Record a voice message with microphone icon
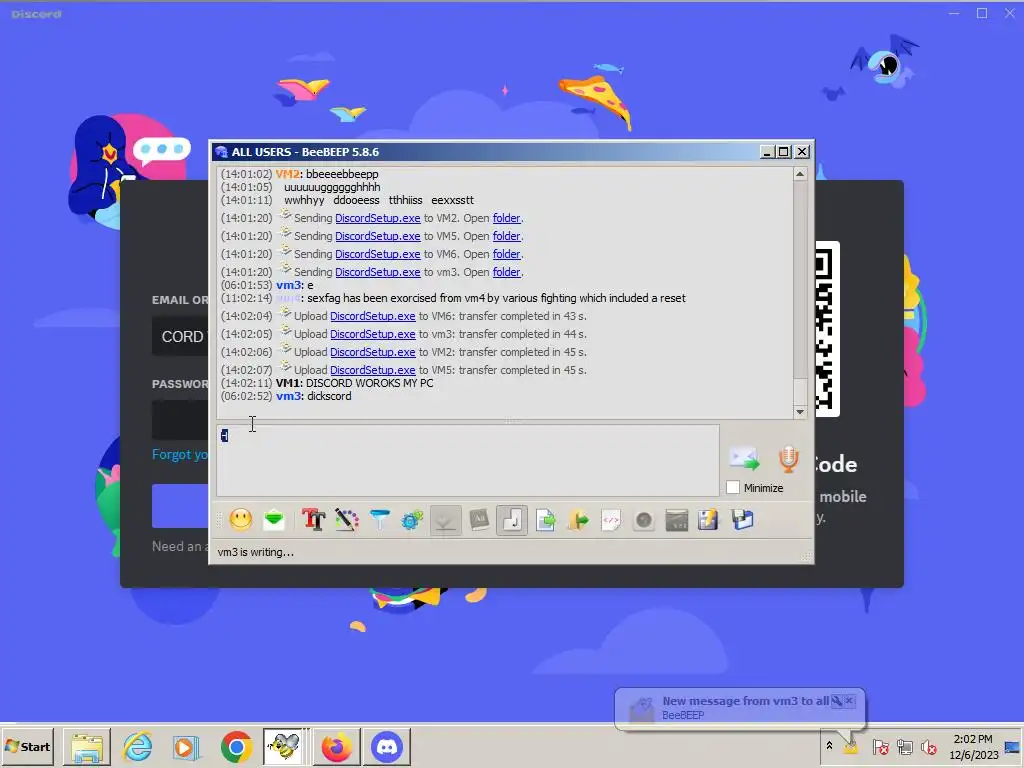 point(789,458)
